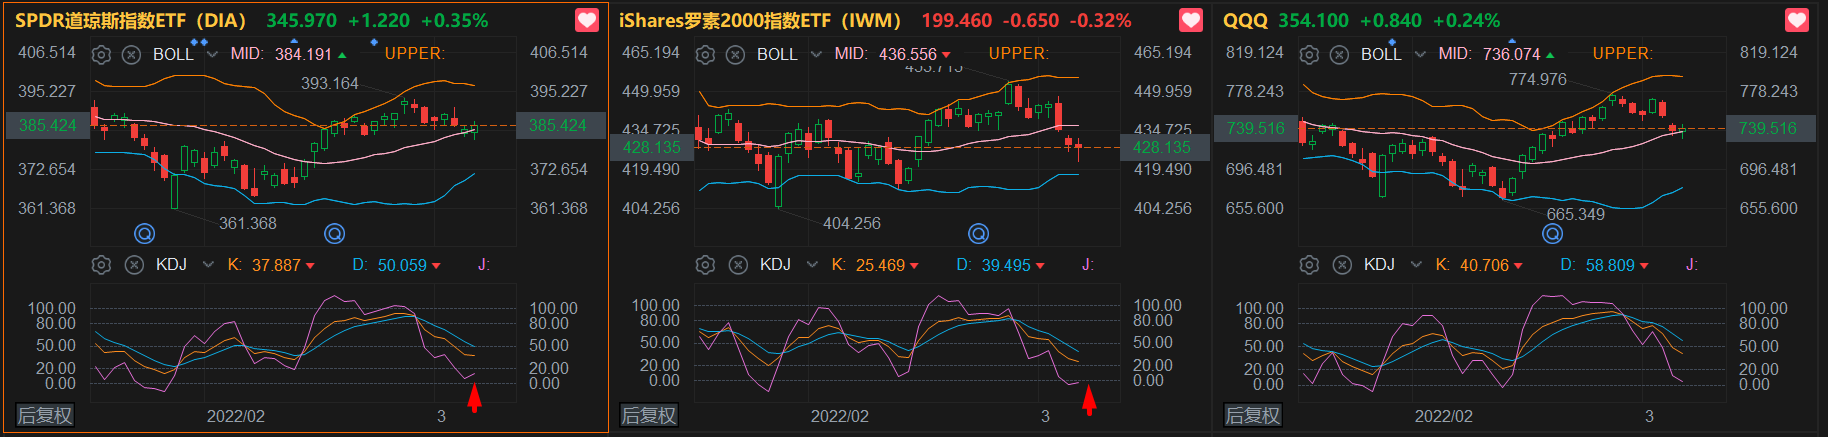Click K value 40.706 in QQQ KDJ
The height and width of the screenshot is (437, 1828).
click(x=1484, y=265)
